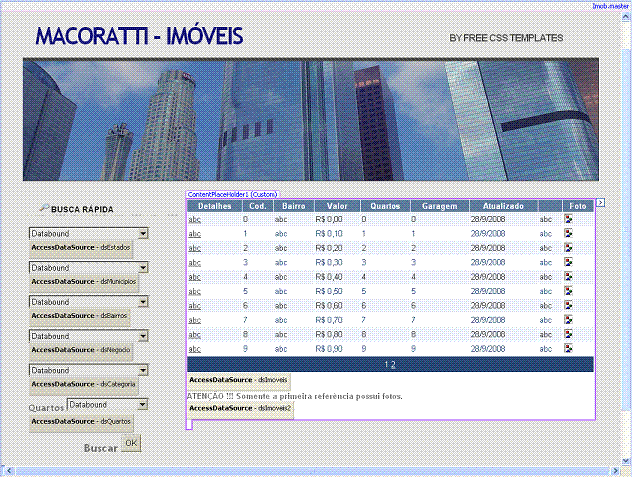Open the Quartos Databound dropdown
Image resolution: width=632 pixels, height=477 pixels.
pyautogui.click(x=143, y=404)
